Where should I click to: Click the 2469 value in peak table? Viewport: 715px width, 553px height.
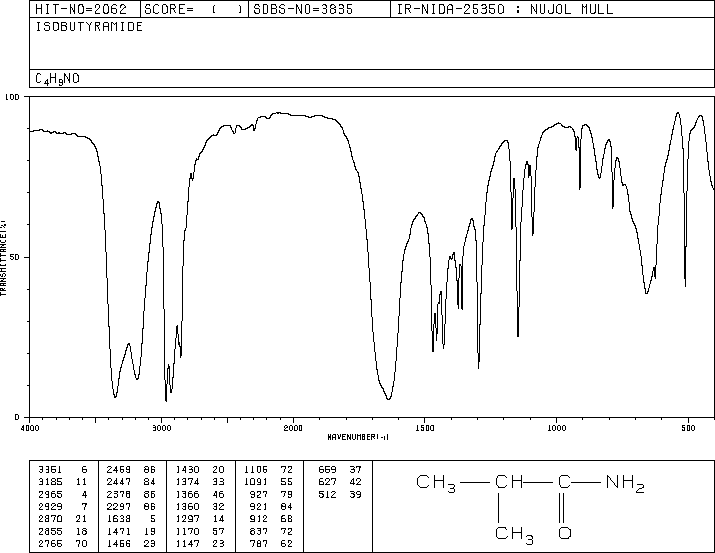[119, 470]
